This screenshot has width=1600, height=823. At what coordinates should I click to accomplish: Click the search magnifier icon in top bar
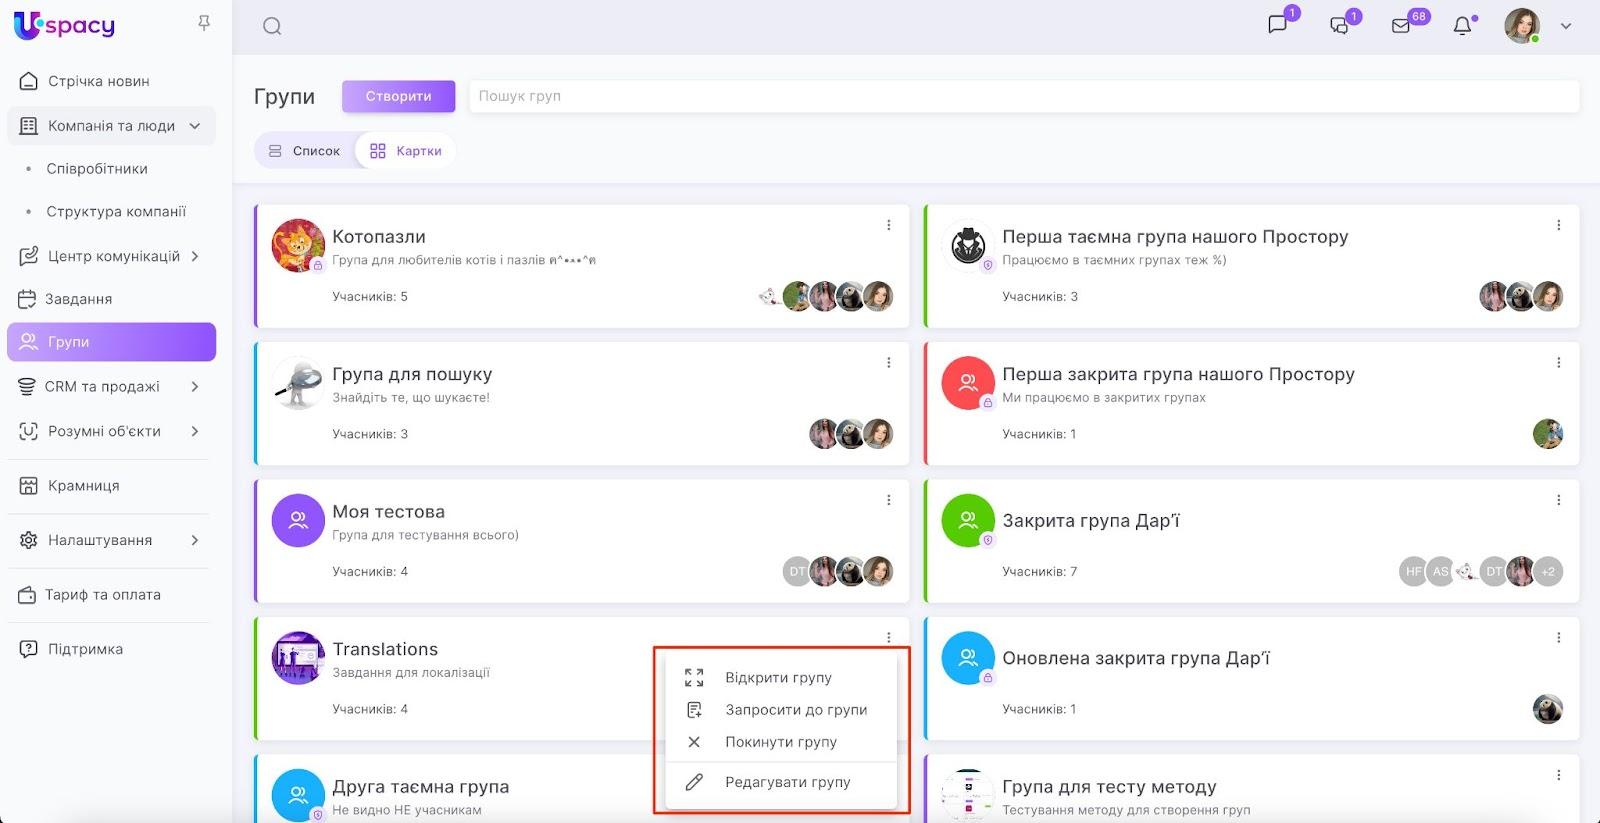(272, 27)
